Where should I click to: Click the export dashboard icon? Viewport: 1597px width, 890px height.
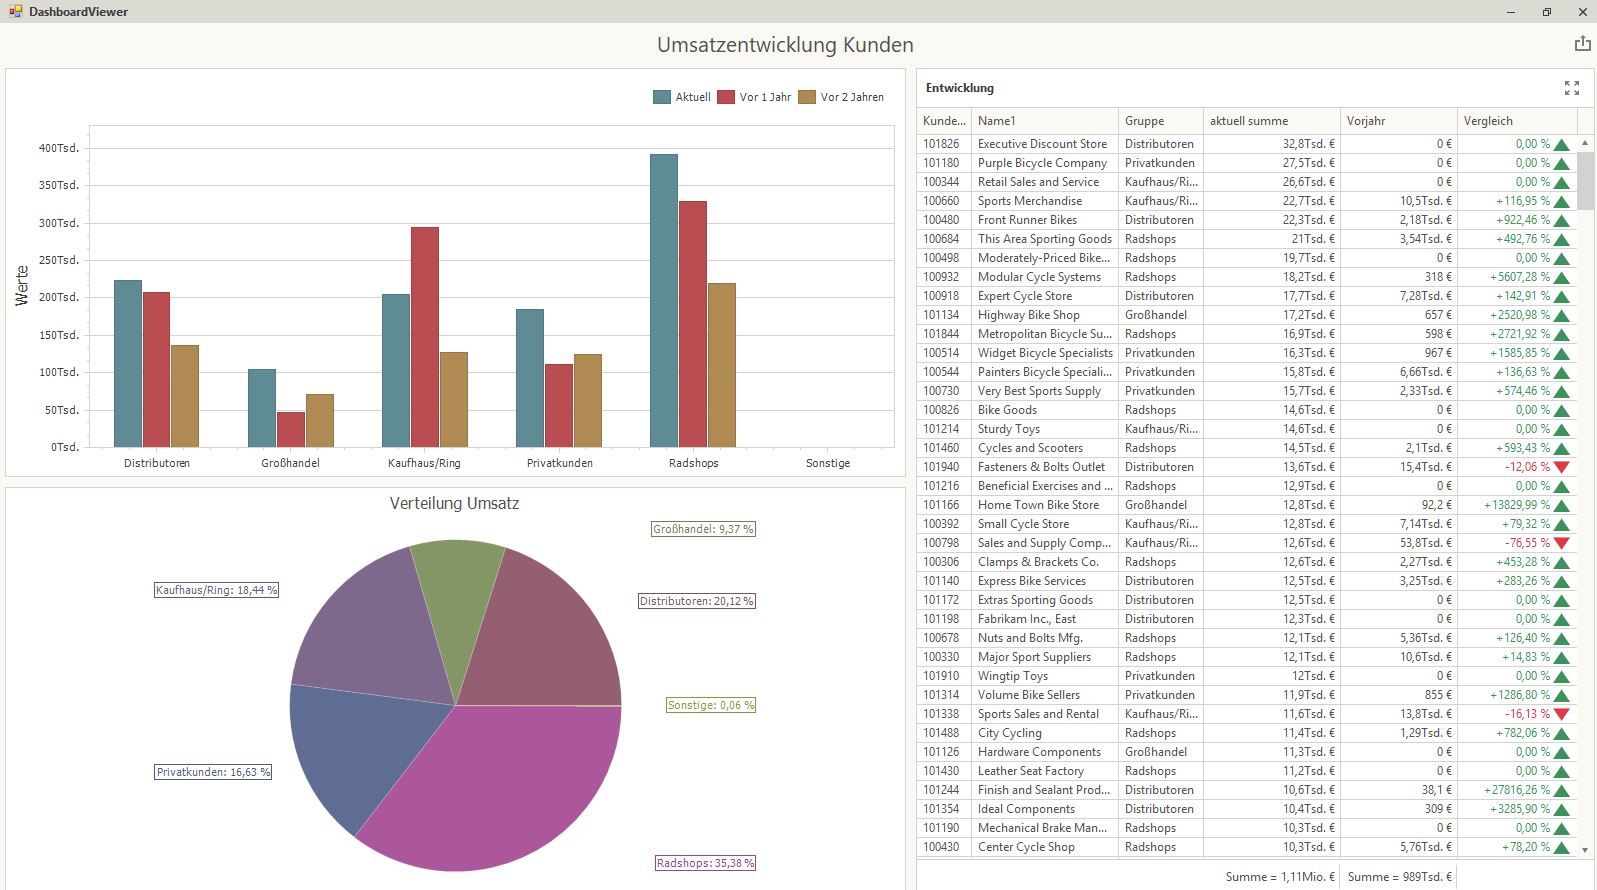pos(1582,44)
